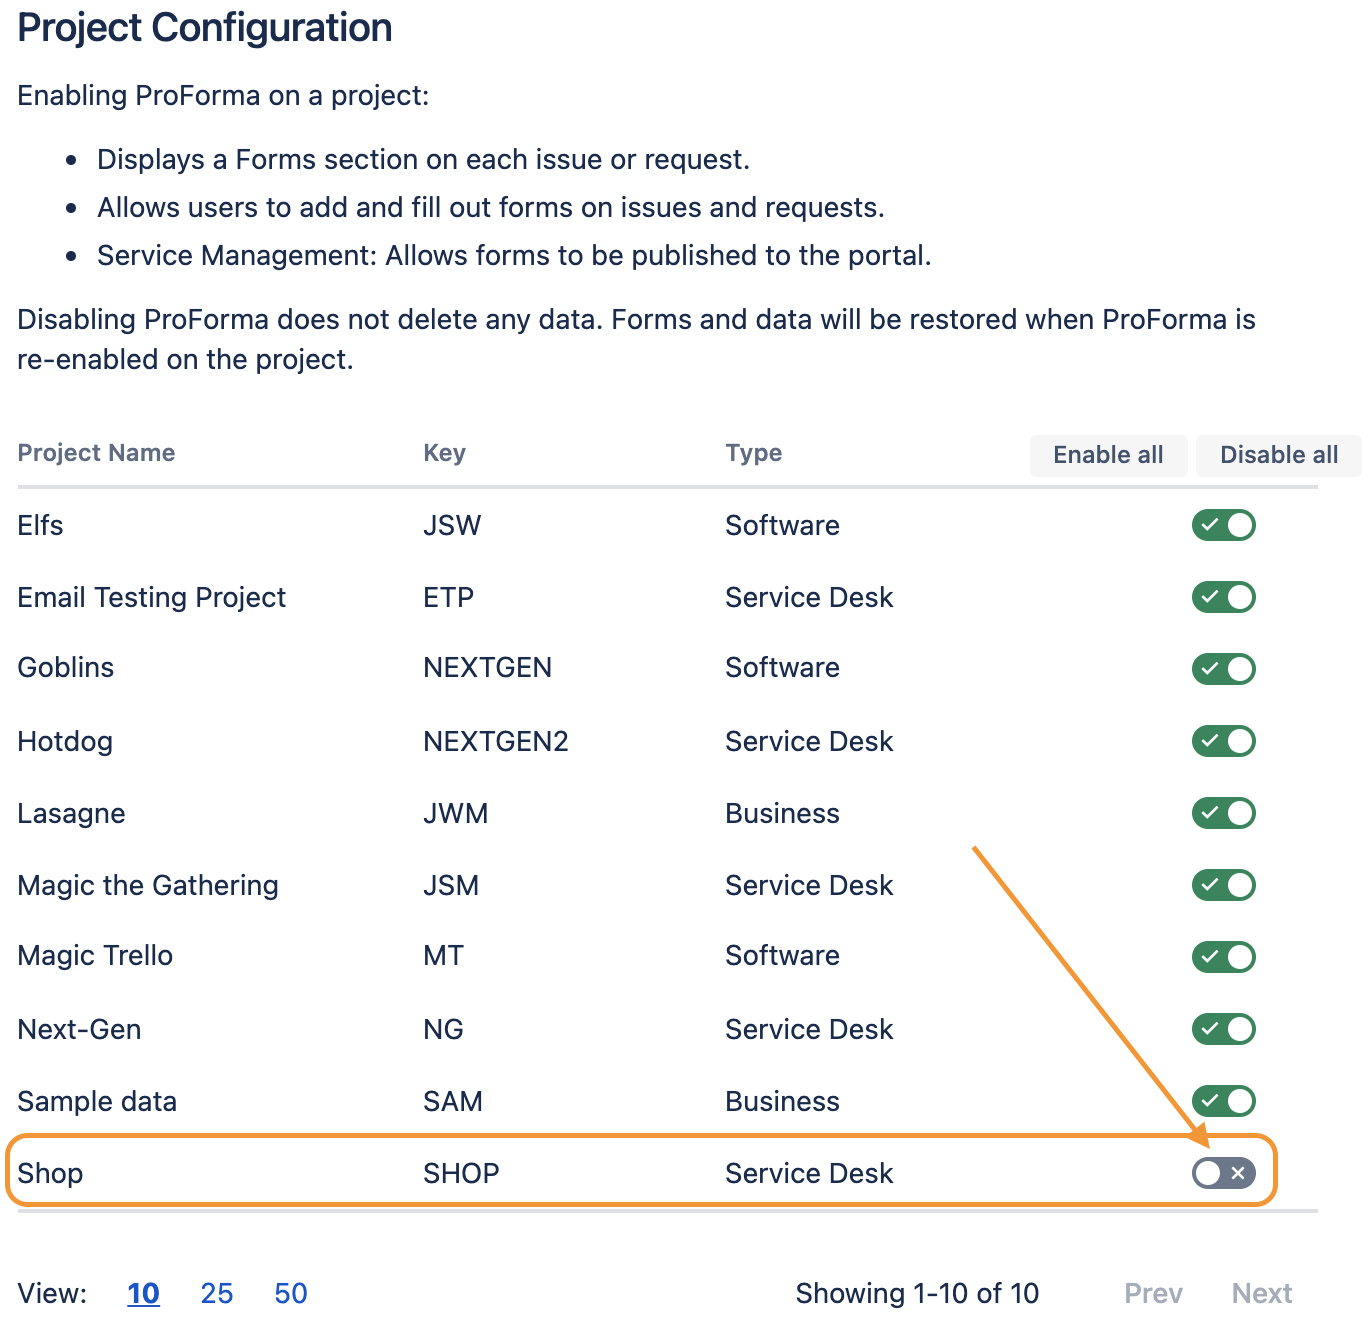Toggle the Hotdog project switch
This screenshot has width=1372, height=1332.
[x=1223, y=741]
